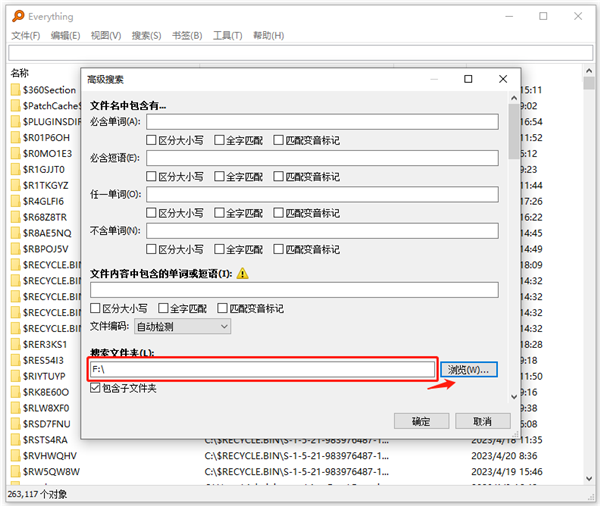Click the $RBPOJ5V folder icon

point(15,249)
